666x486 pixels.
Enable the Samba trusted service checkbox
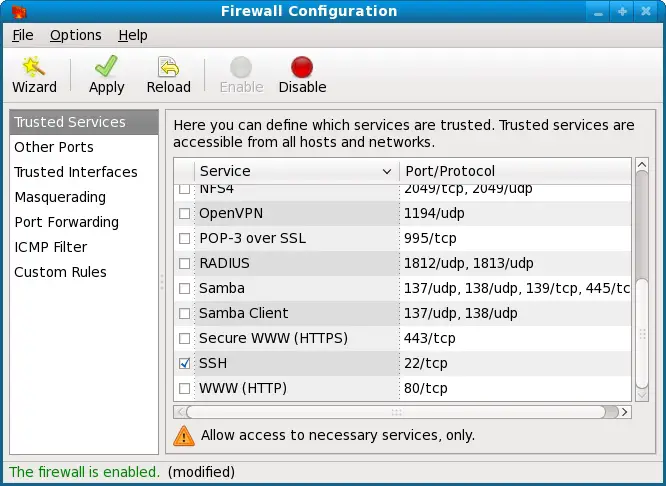[x=184, y=288]
